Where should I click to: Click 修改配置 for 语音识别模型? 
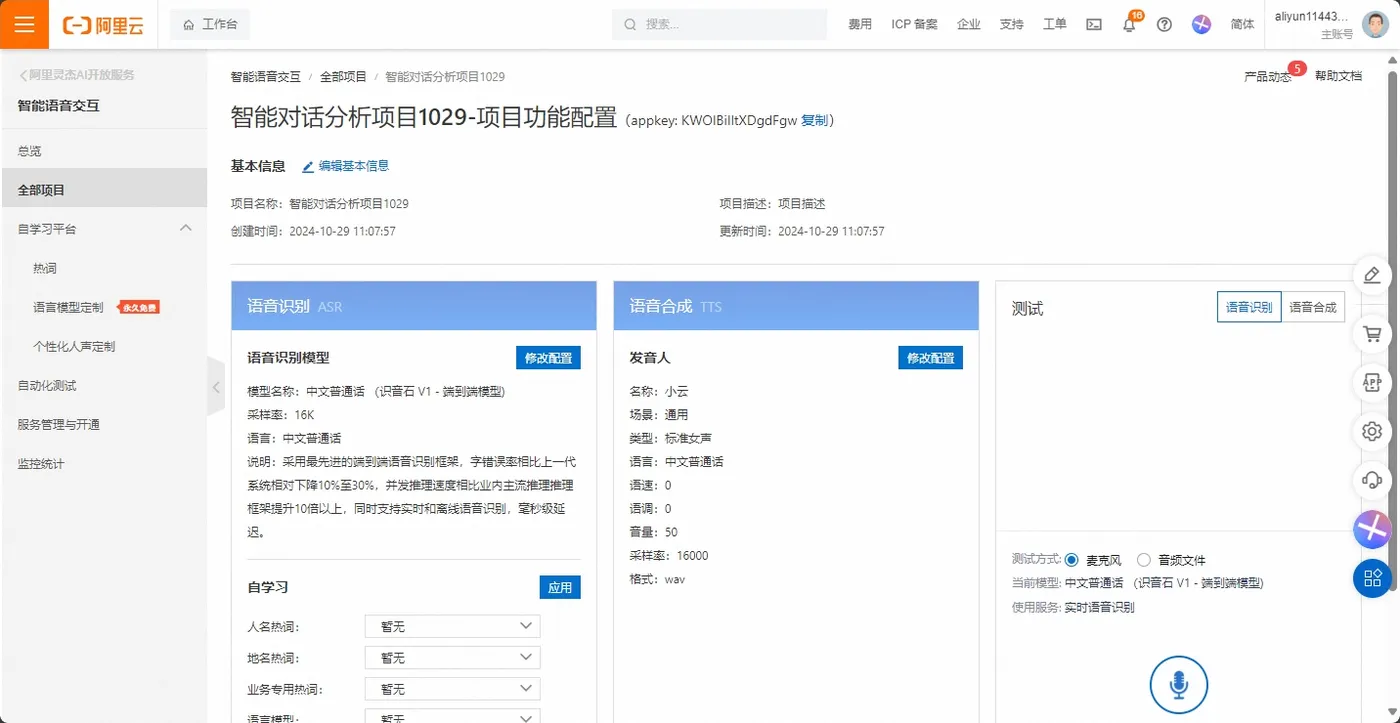pos(548,358)
